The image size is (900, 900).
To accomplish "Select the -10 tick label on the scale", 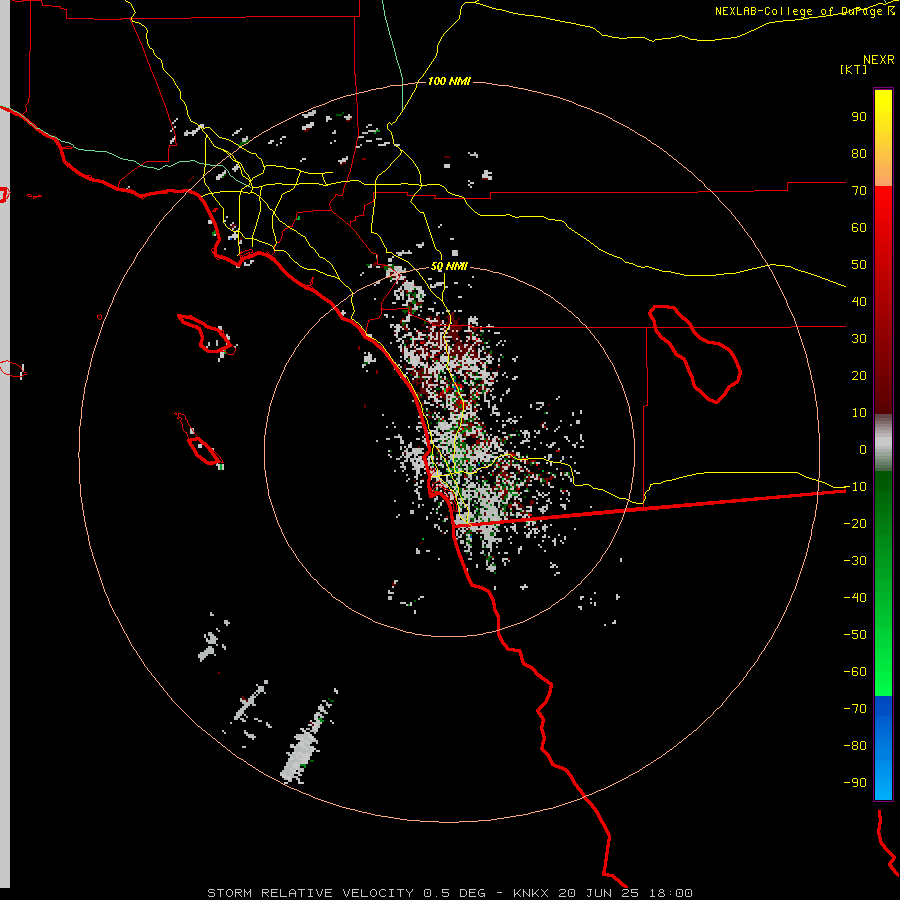I will [855, 487].
